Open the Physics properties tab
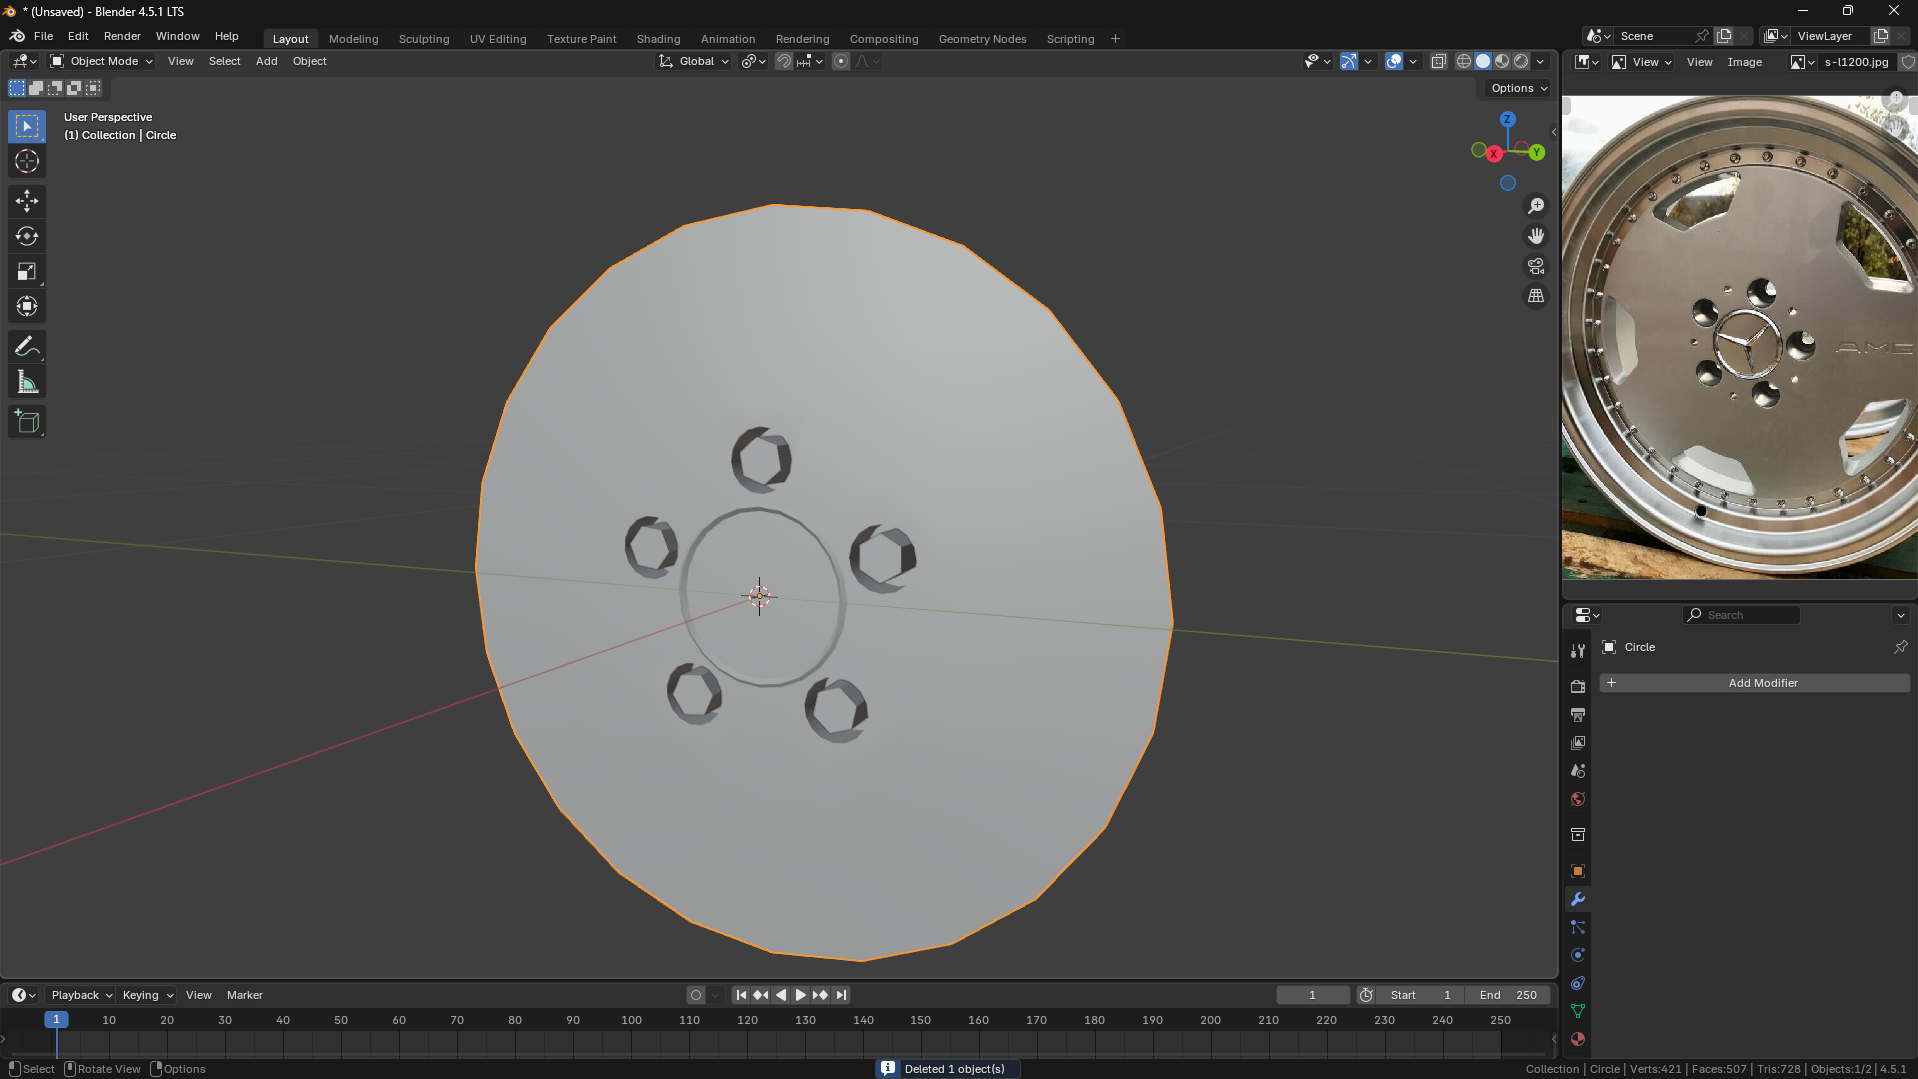1918x1079 pixels. click(x=1578, y=955)
